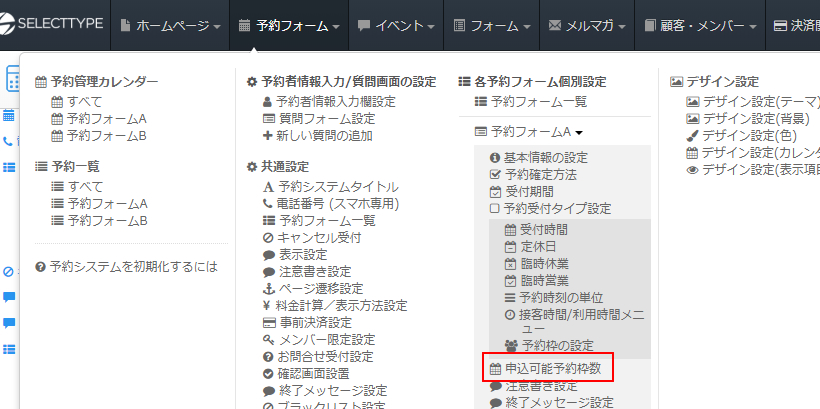Expand the 予約フォームA dropdown in 個別設定
This screenshot has height=409, width=820.
(529, 132)
